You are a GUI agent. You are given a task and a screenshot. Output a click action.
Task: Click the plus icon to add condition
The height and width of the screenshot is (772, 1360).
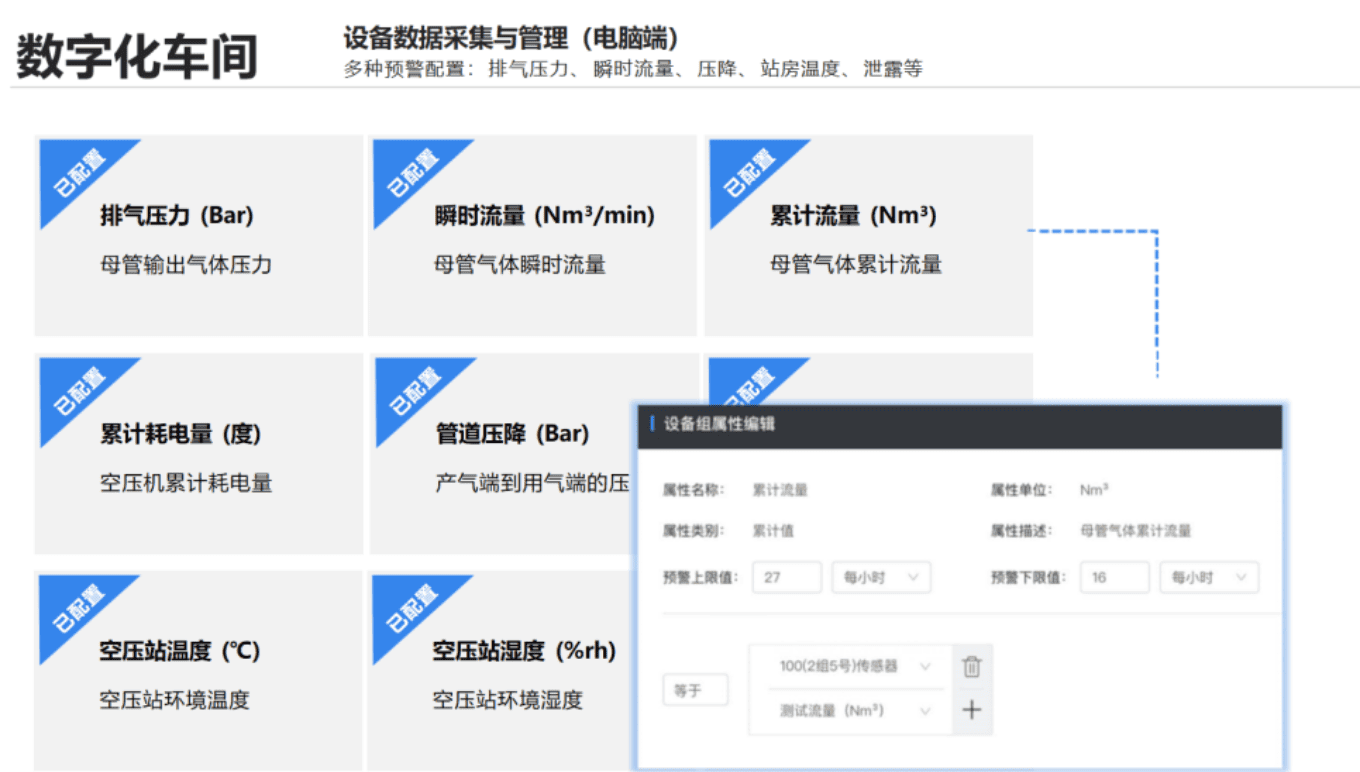point(971,710)
